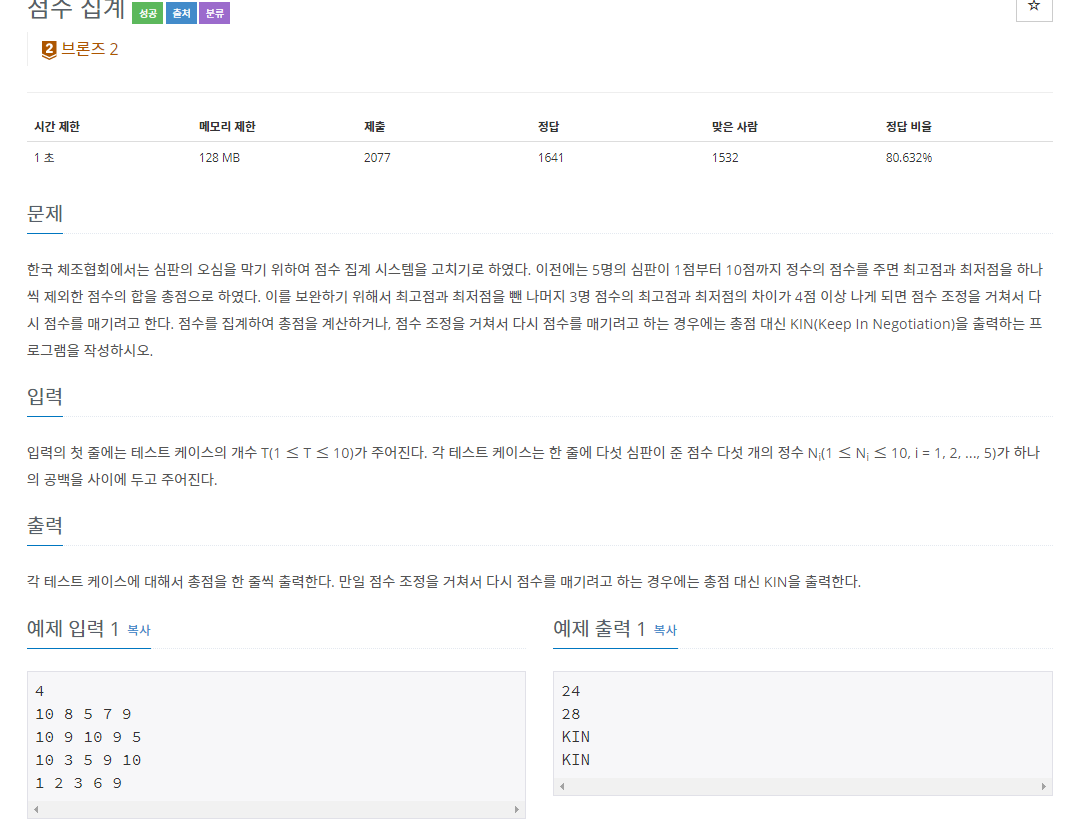Click right arrow of example output scrollbar

click(x=1044, y=786)
